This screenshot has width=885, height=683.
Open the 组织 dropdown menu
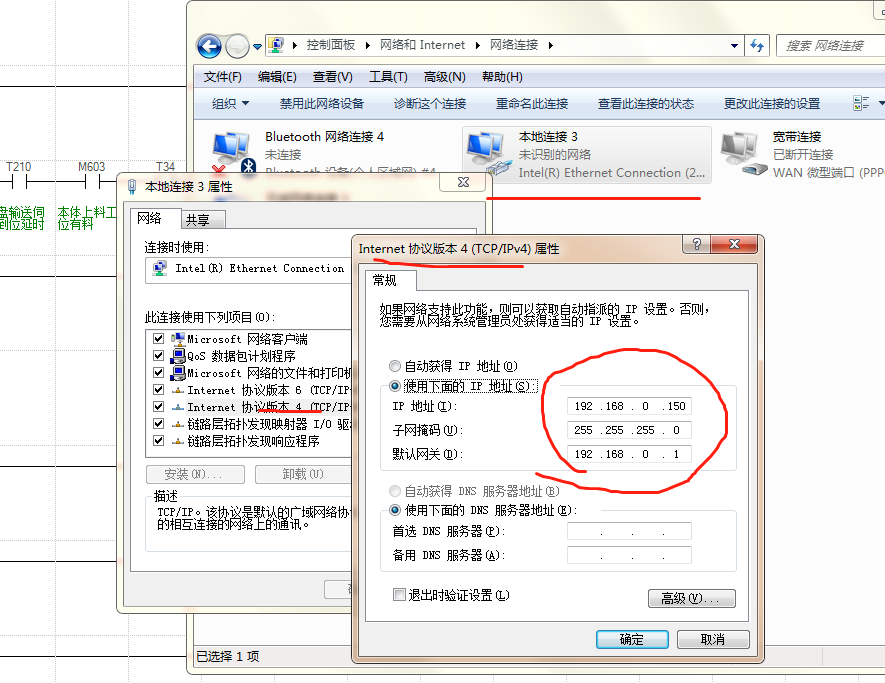230,103
